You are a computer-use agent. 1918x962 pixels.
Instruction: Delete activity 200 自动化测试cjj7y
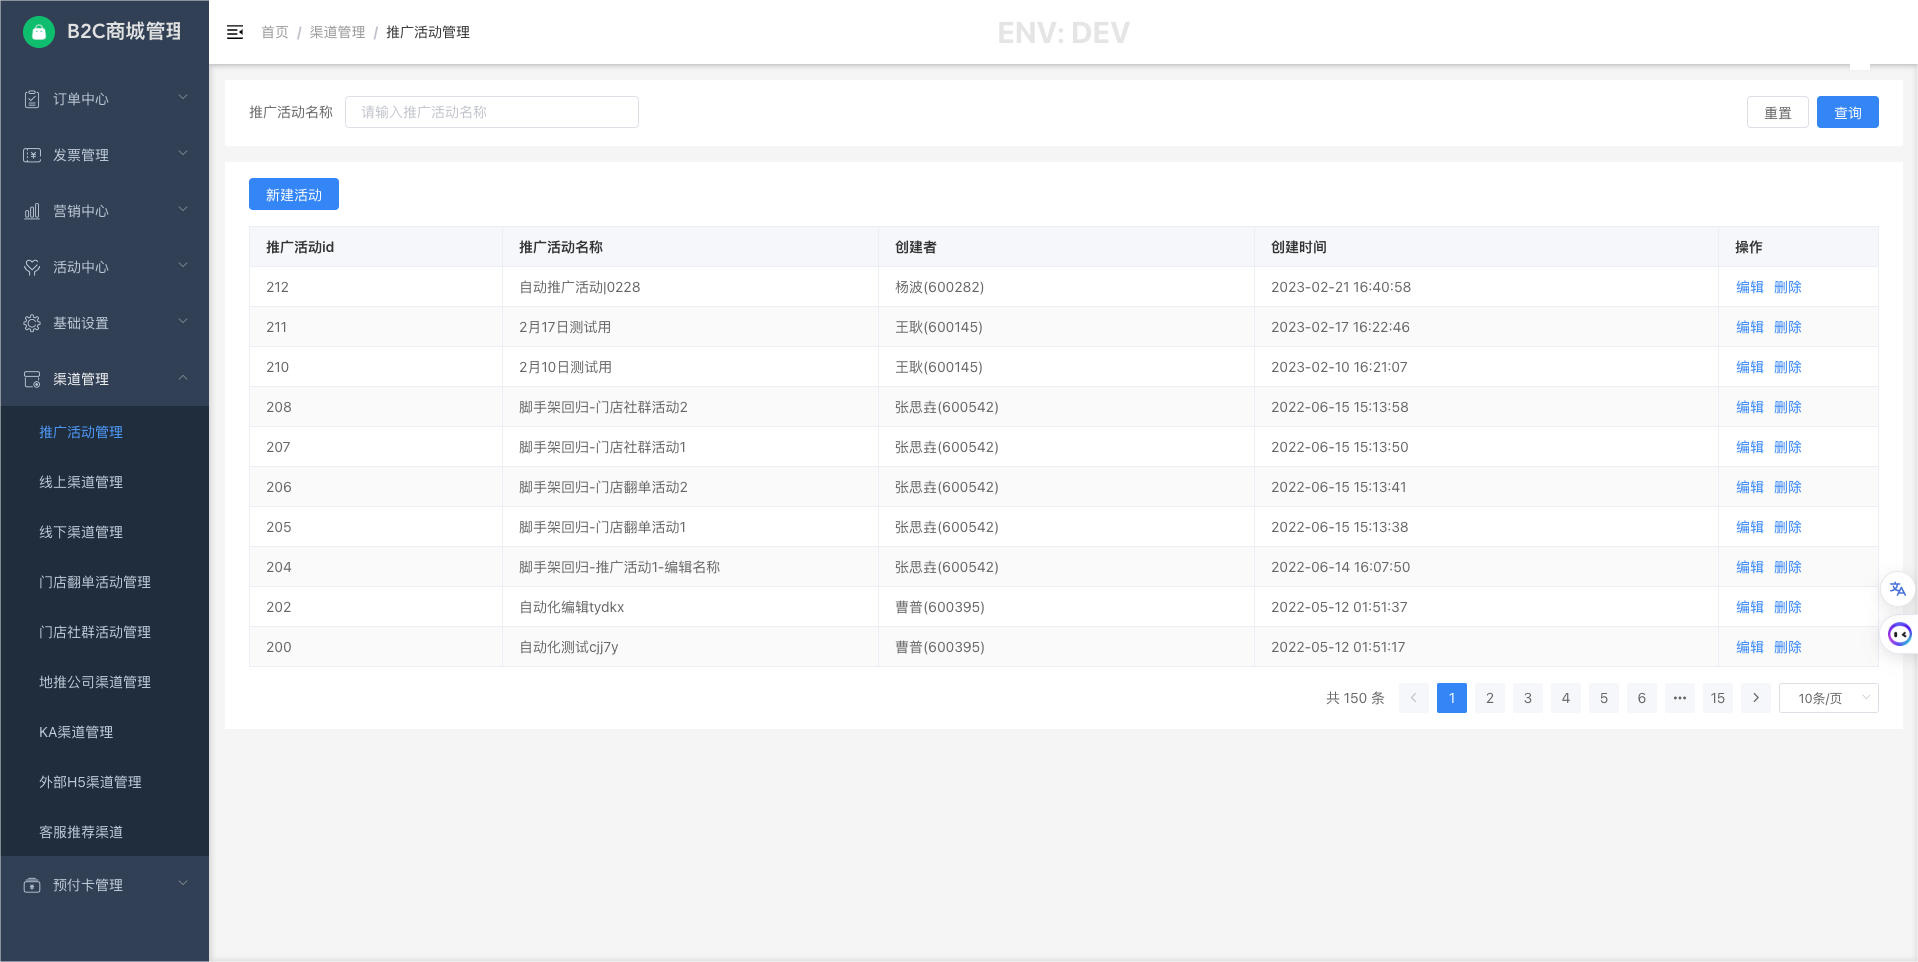[1788, 647]
